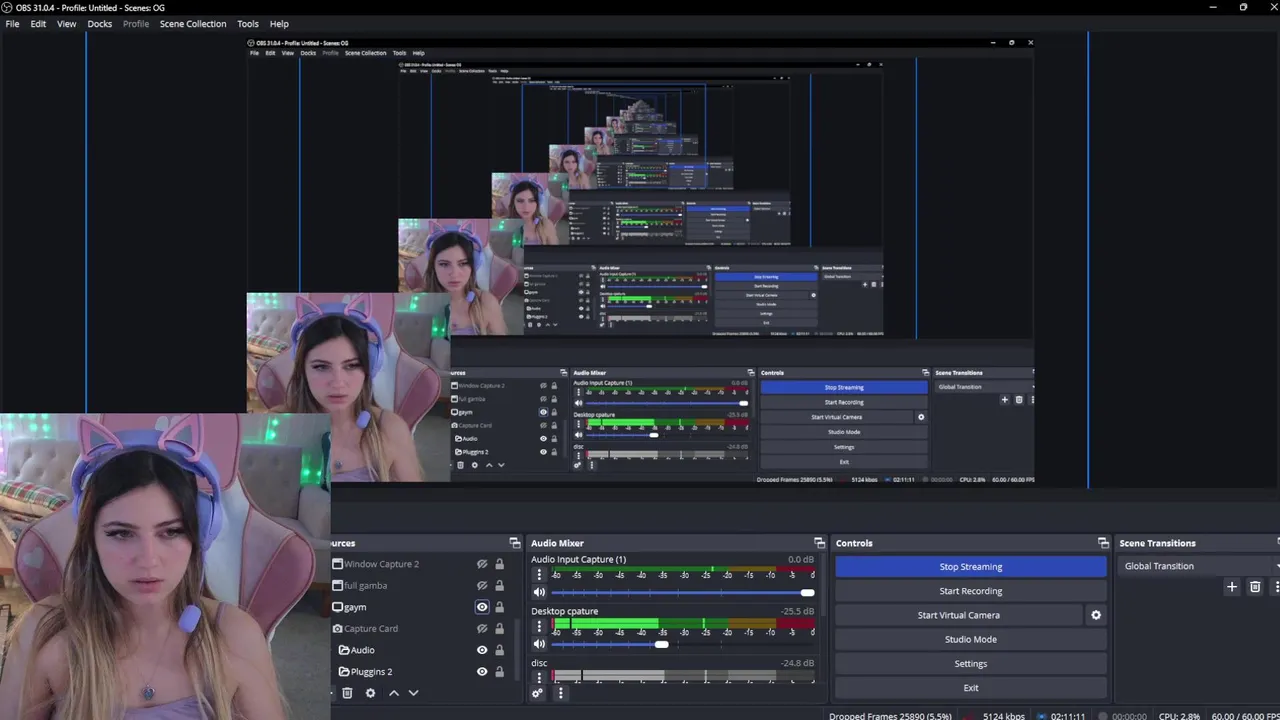Click Start Virtual Camera button

point(959,615)
